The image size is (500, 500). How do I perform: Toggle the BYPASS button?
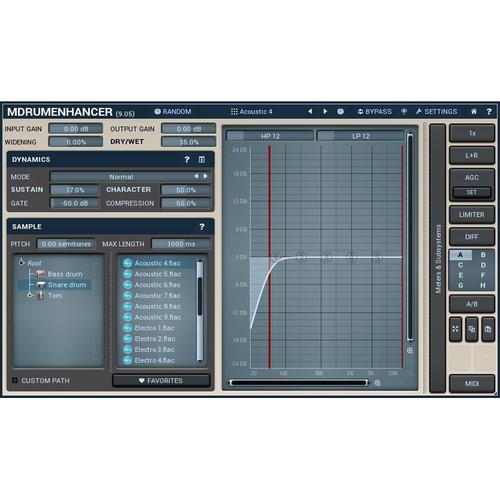(375, 112)
